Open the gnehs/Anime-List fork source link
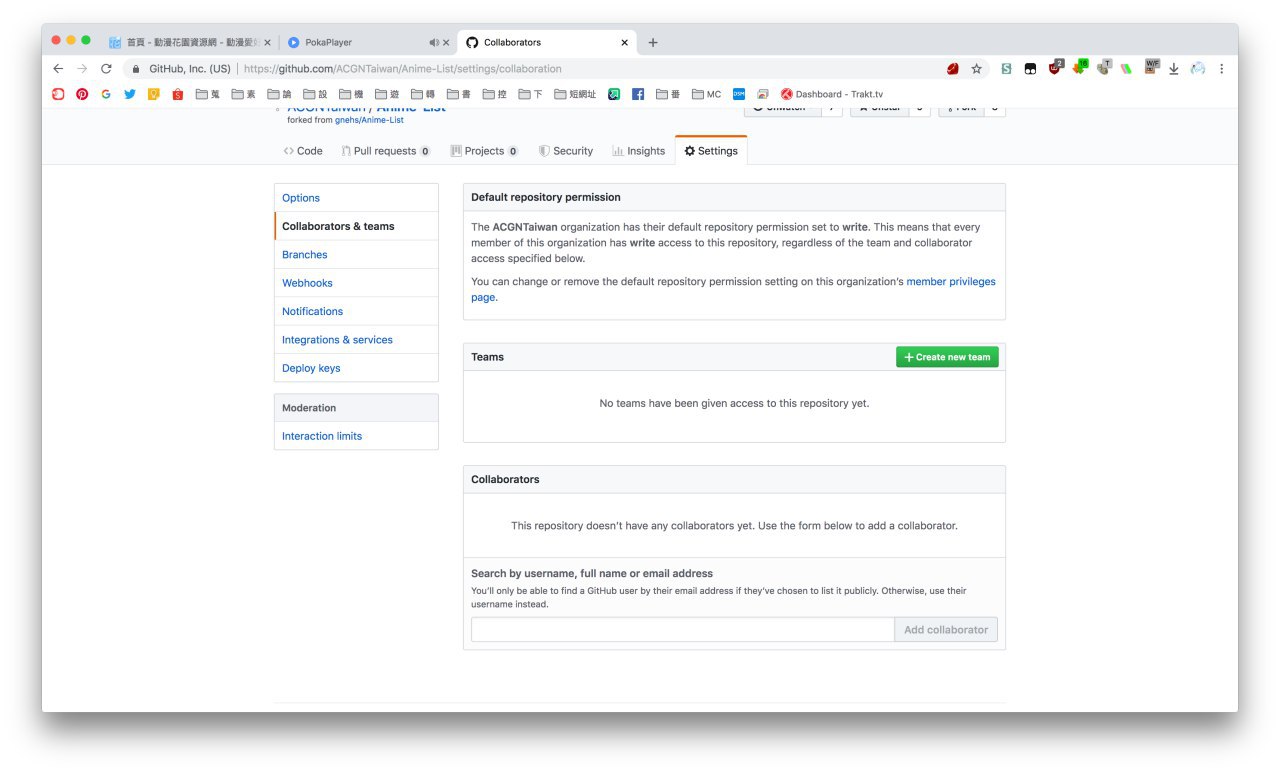This screenshot has height=772, width=1280. click(x=369, y=120)
